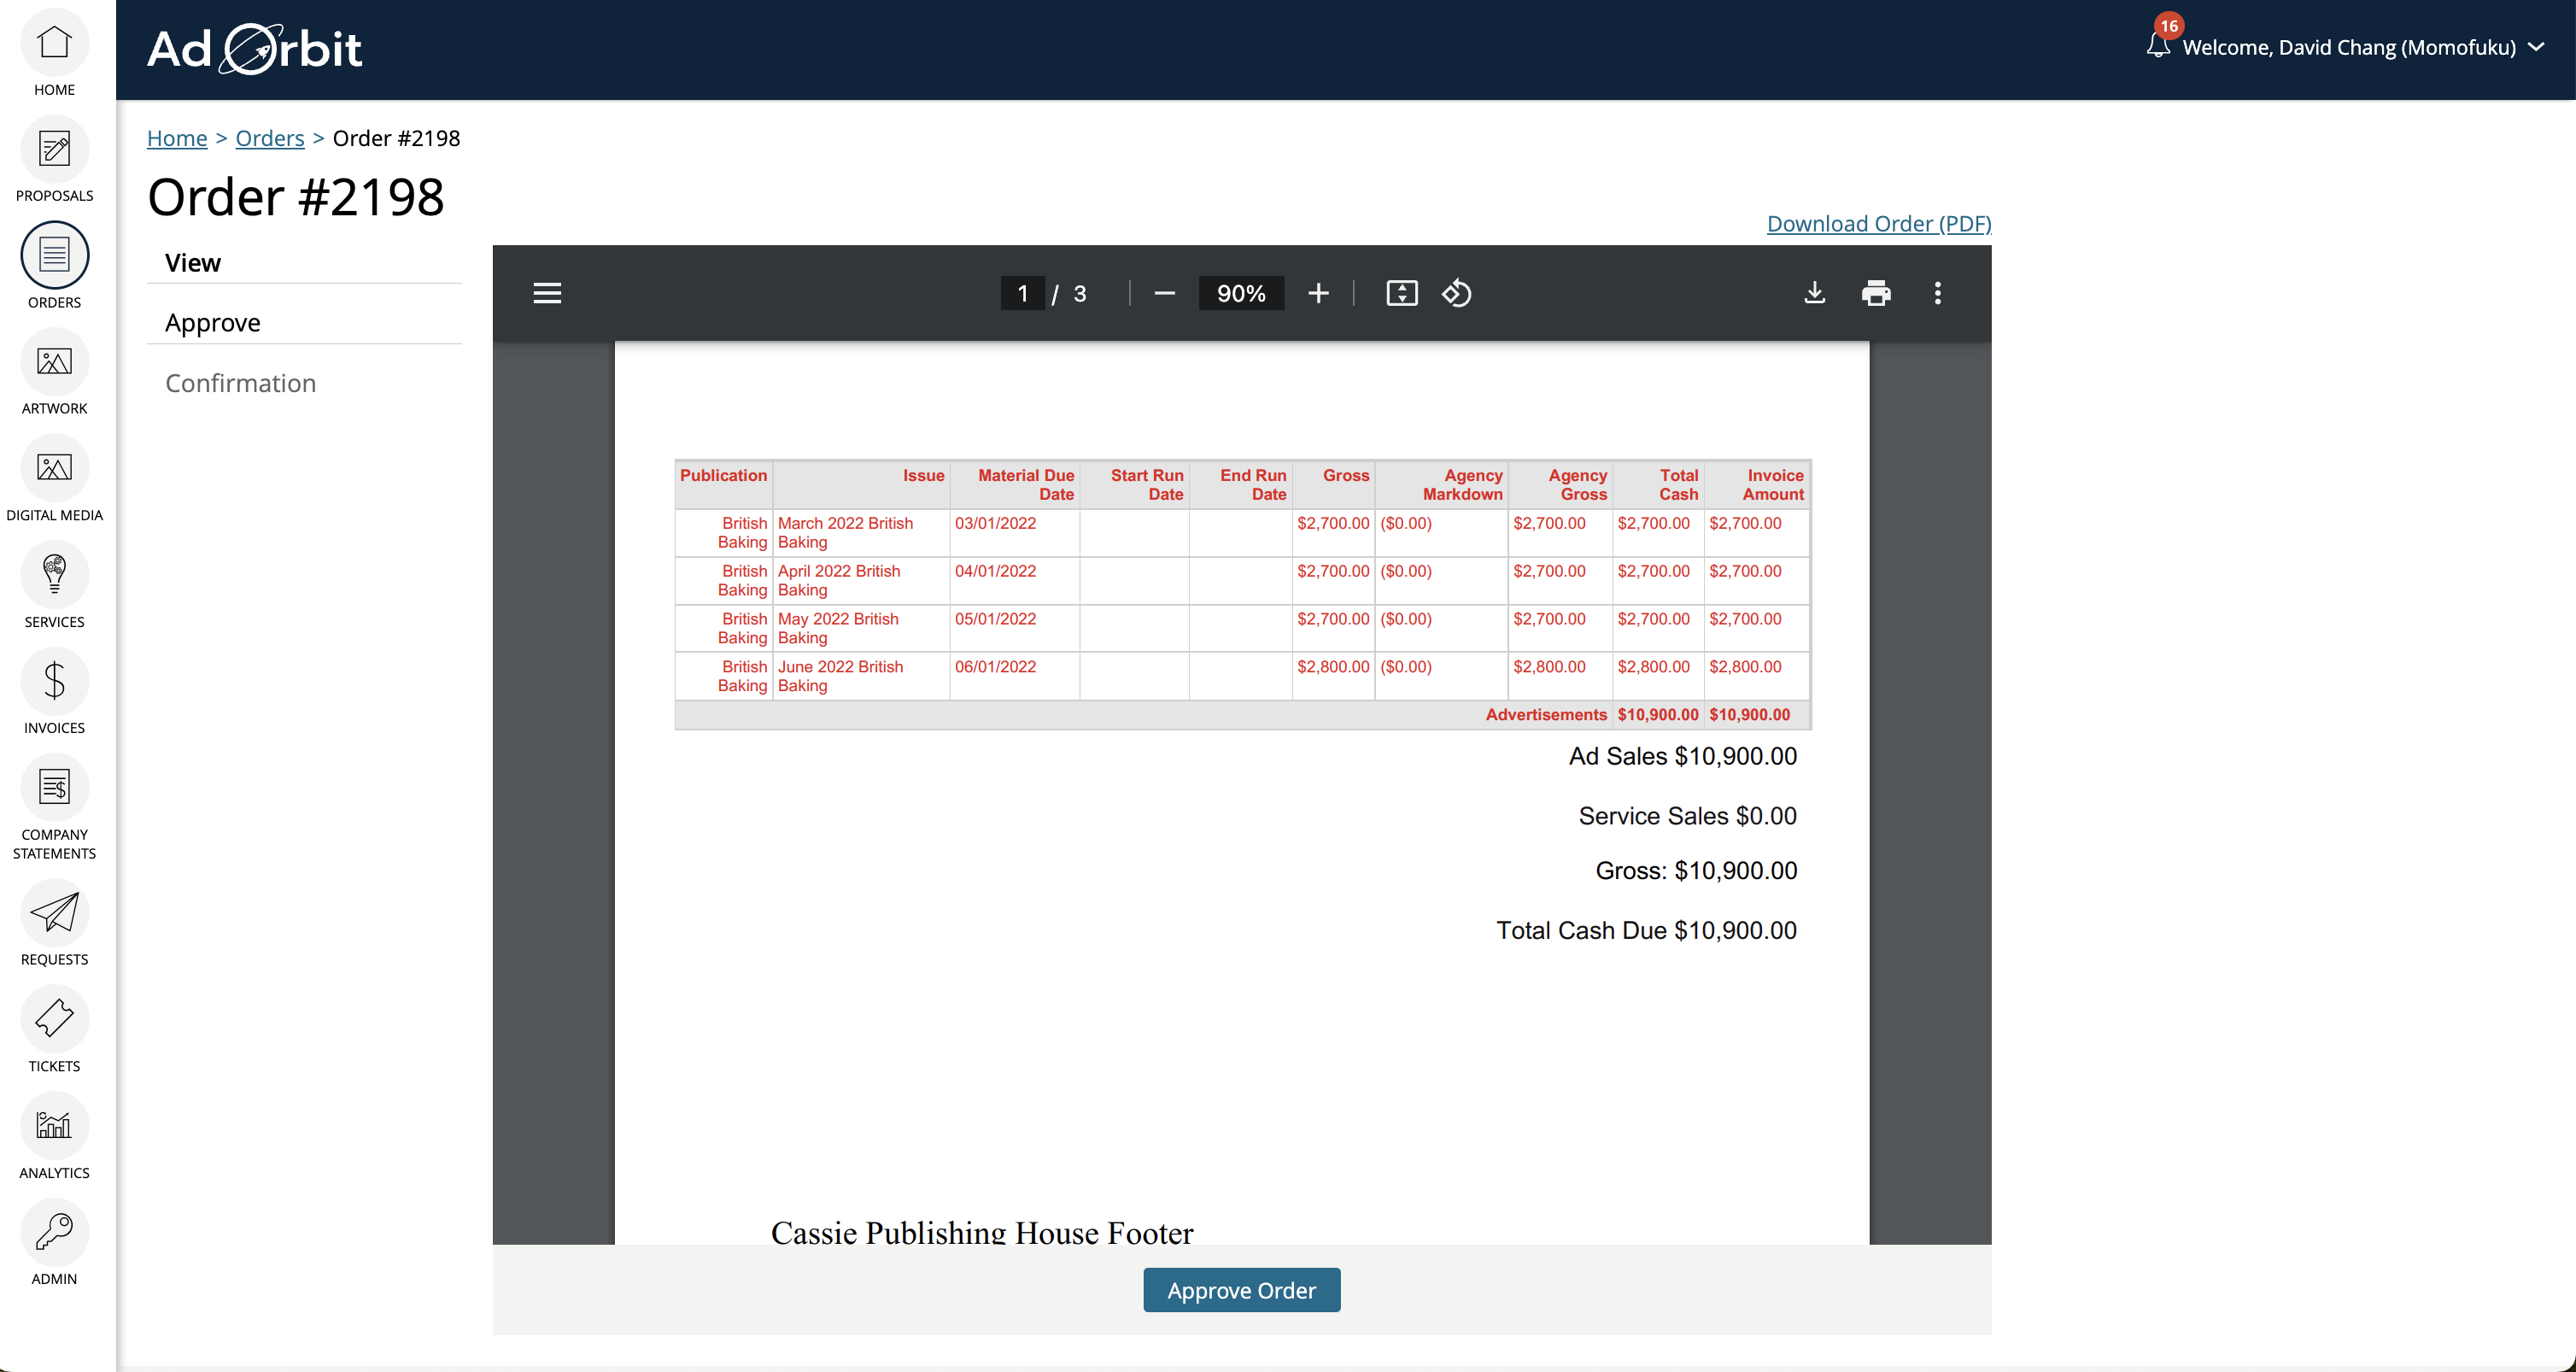Click the PDF viewer download icon
This screenshot has height=1372, width=2576.
[x=1814, y=293]
